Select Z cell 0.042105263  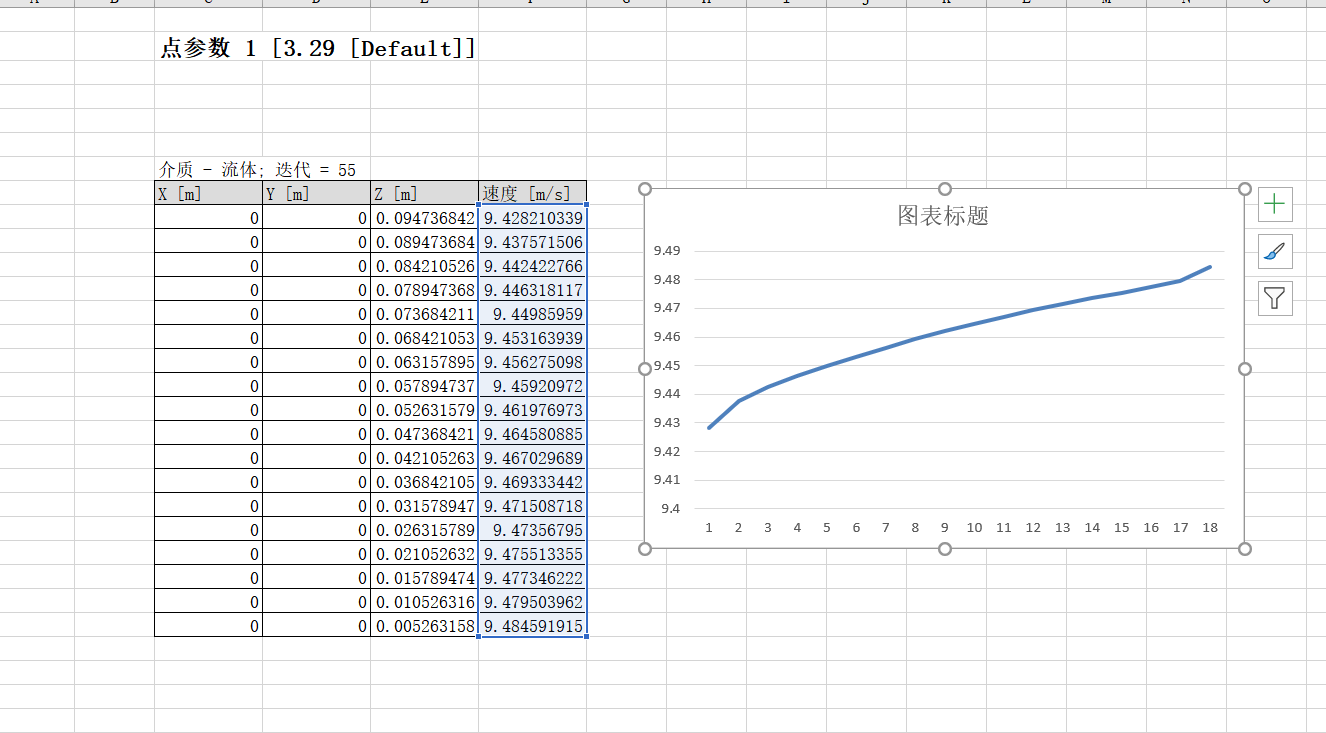424,458
